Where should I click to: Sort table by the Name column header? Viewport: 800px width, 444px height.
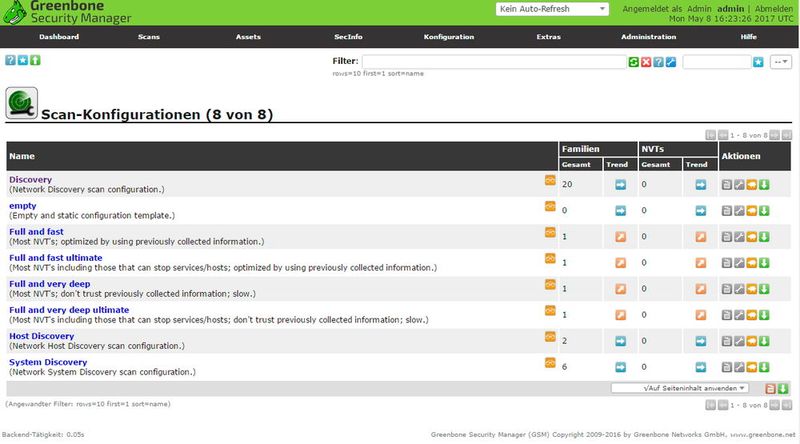point(22,156)
